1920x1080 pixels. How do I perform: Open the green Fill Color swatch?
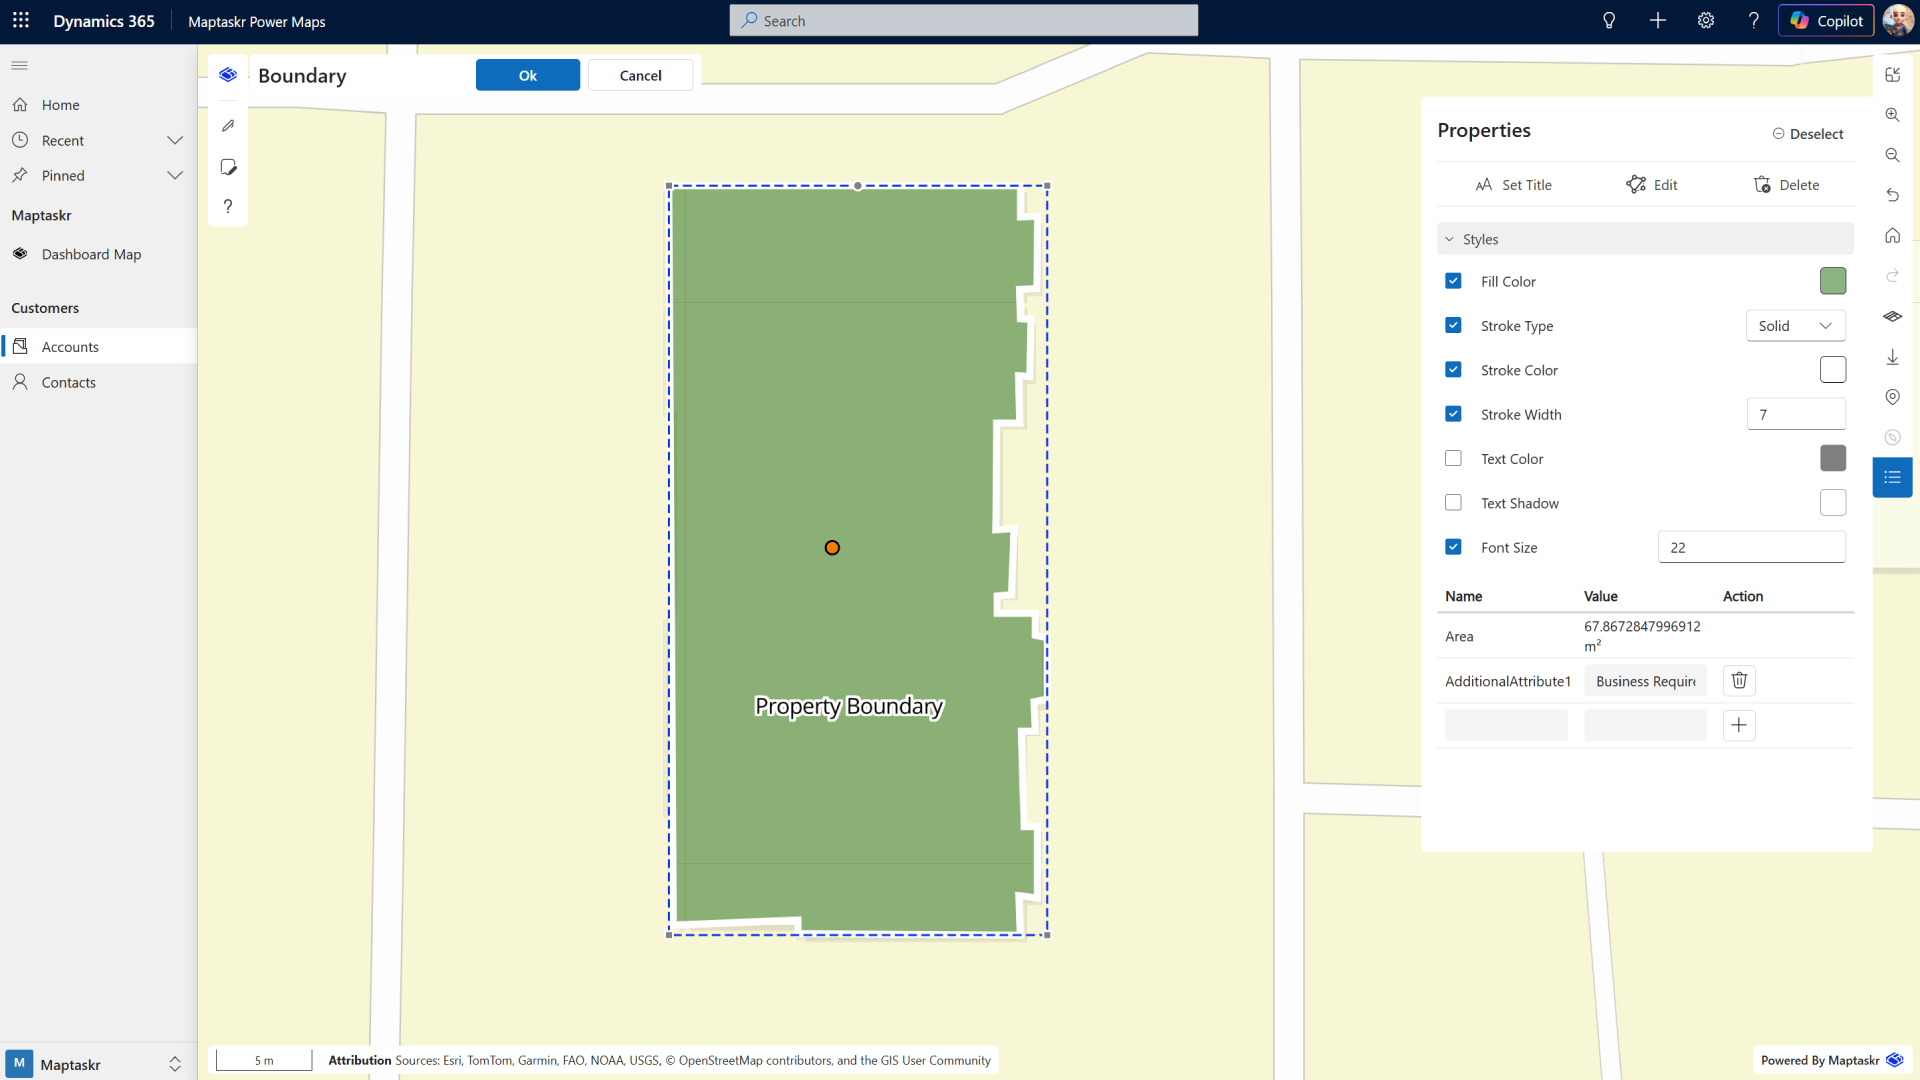[x=1832, y=281]
